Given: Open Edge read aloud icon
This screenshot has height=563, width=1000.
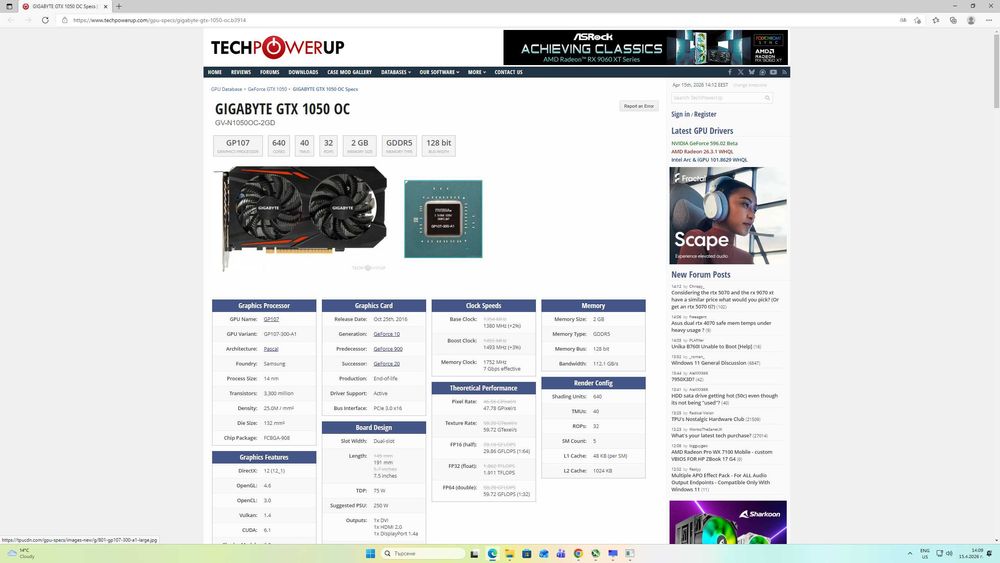Looking at the screenshot, I should (903, 20).
